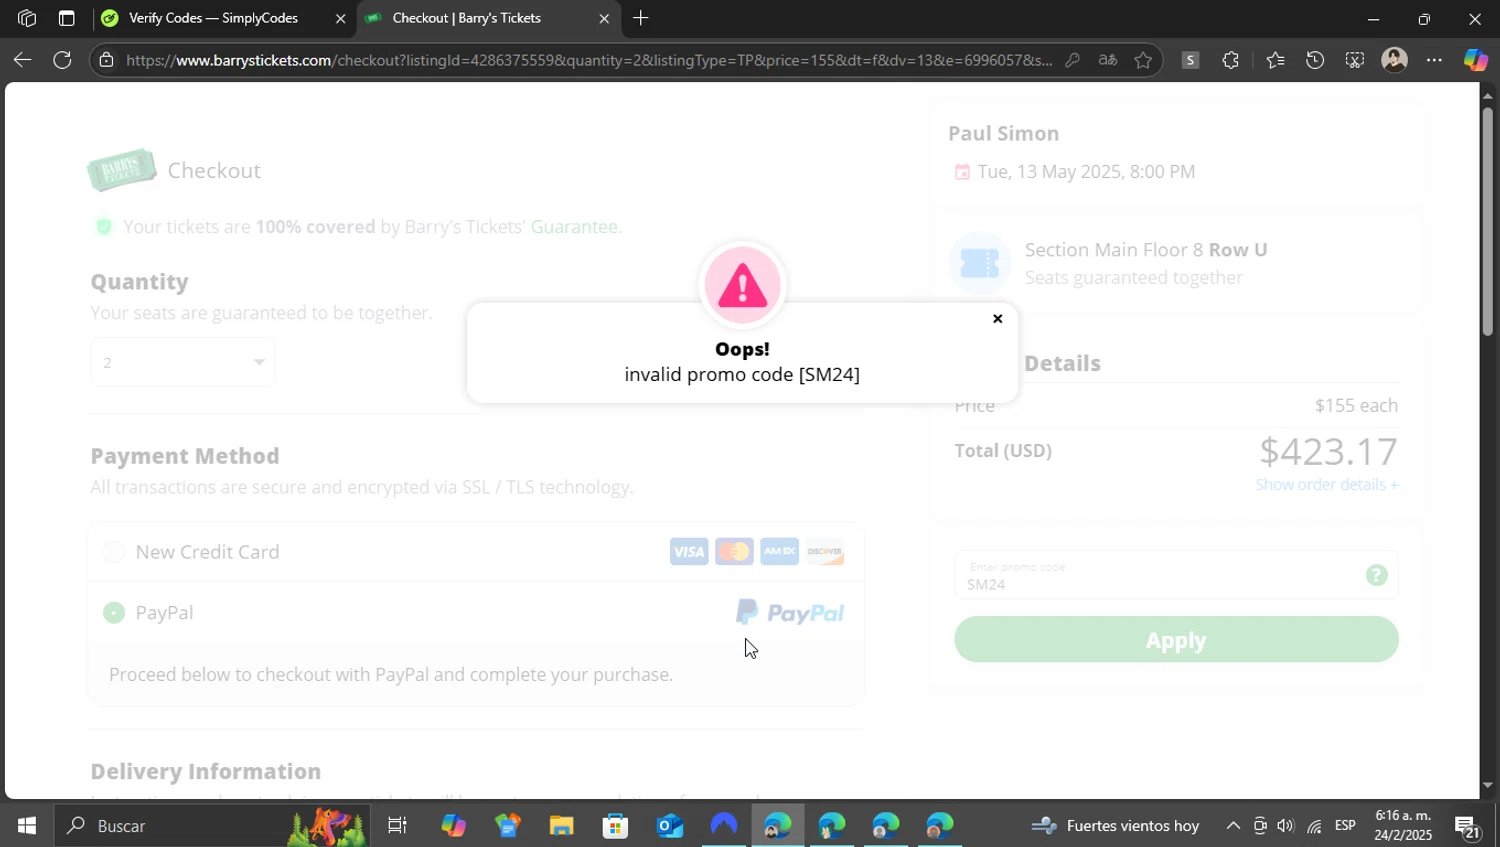The height and width of the screenshot is (847, 1500).
Task: Open Microsoft Store from taskbar
Action: coord(615,826)
